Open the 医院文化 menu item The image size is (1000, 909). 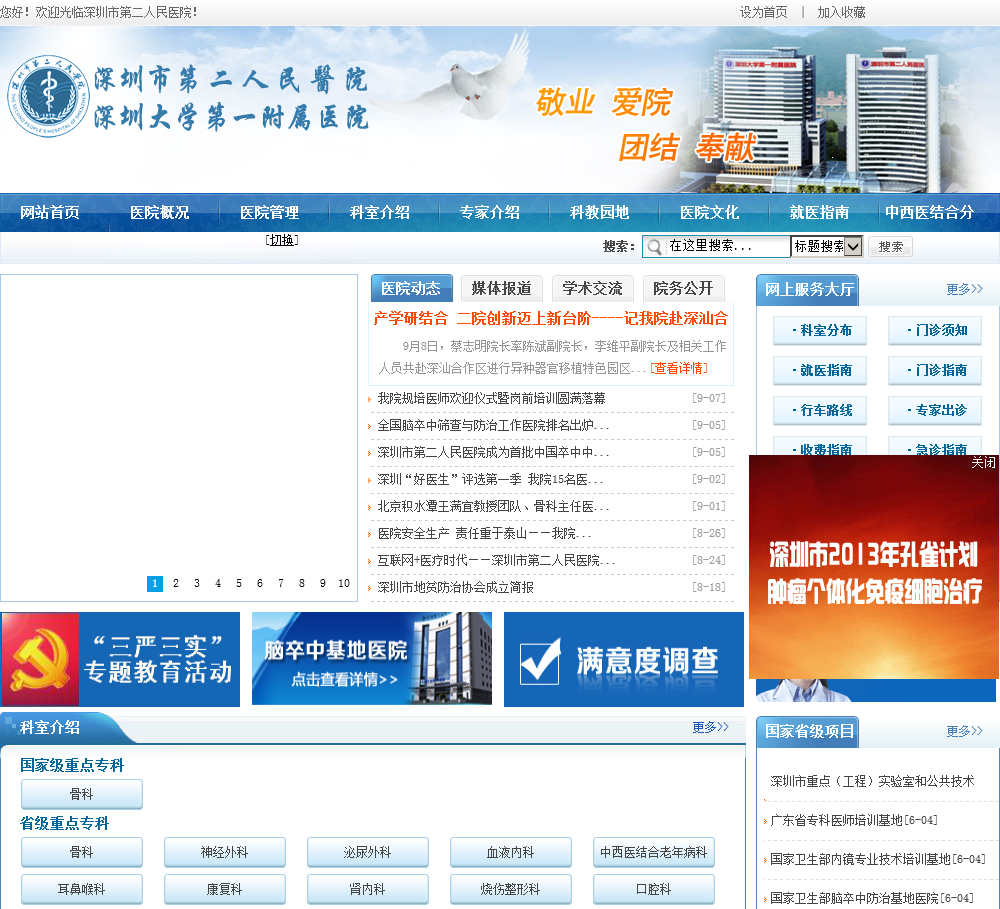point(709,212)
